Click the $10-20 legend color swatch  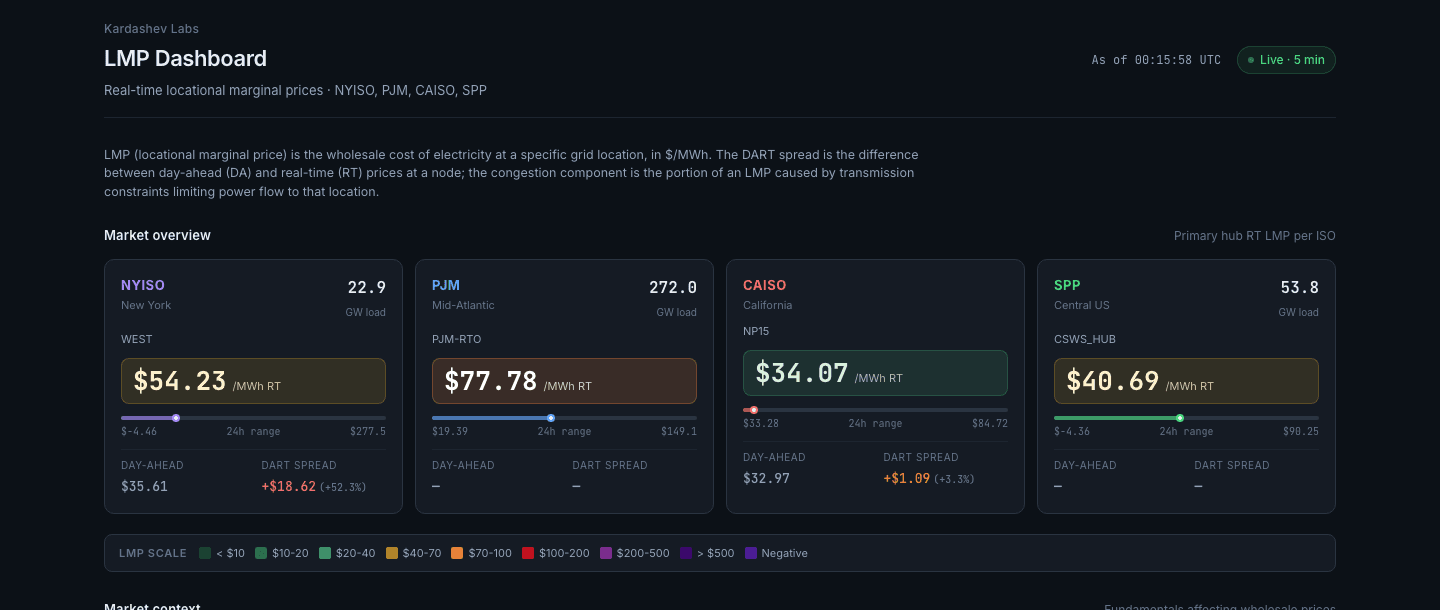(x=261, y=553)
